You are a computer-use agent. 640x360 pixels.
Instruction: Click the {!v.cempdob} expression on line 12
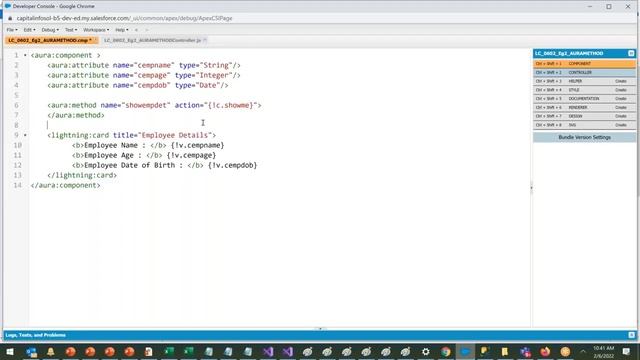[x=232, y=165]
